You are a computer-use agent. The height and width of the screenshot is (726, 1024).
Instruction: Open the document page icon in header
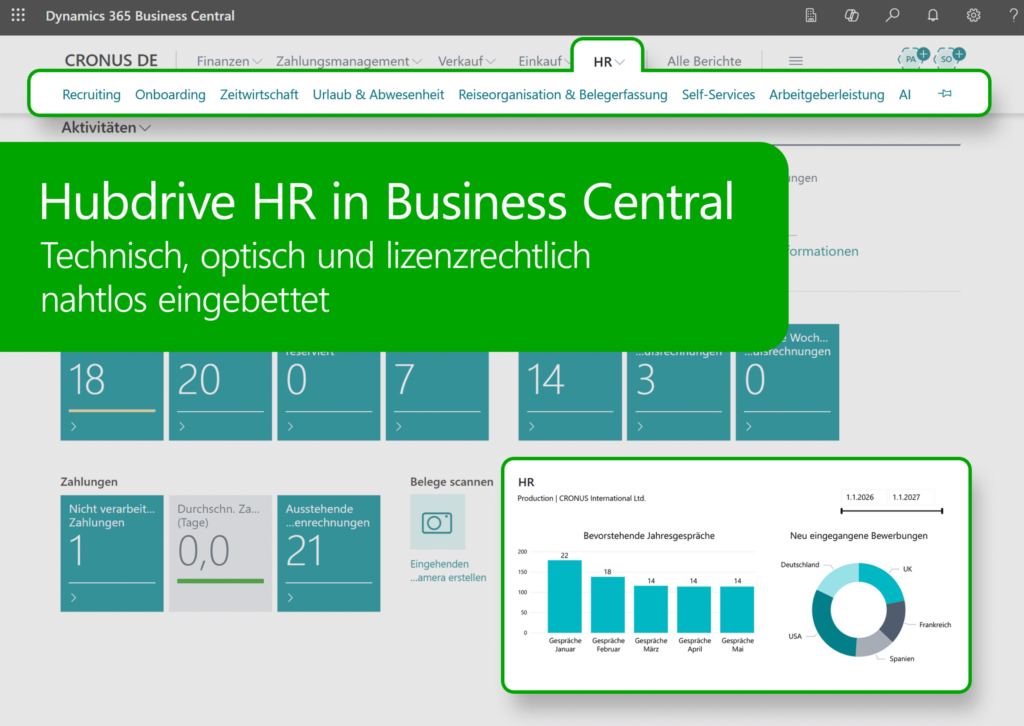point(810,15)
